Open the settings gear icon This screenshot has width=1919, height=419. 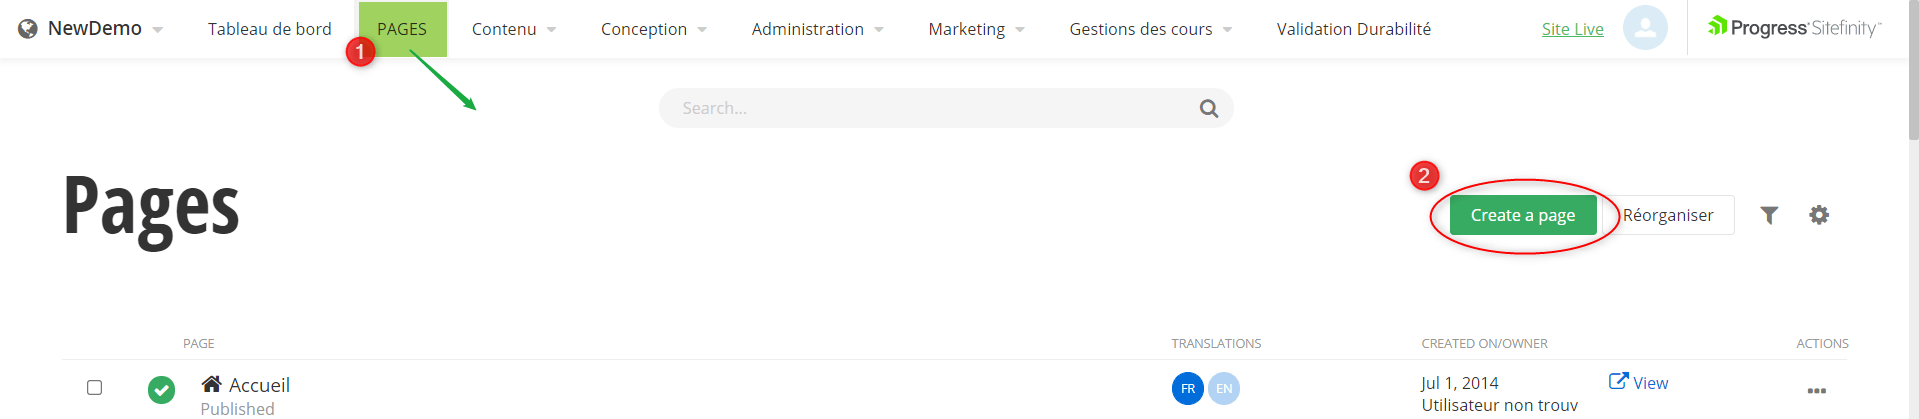coord(1818,215)
